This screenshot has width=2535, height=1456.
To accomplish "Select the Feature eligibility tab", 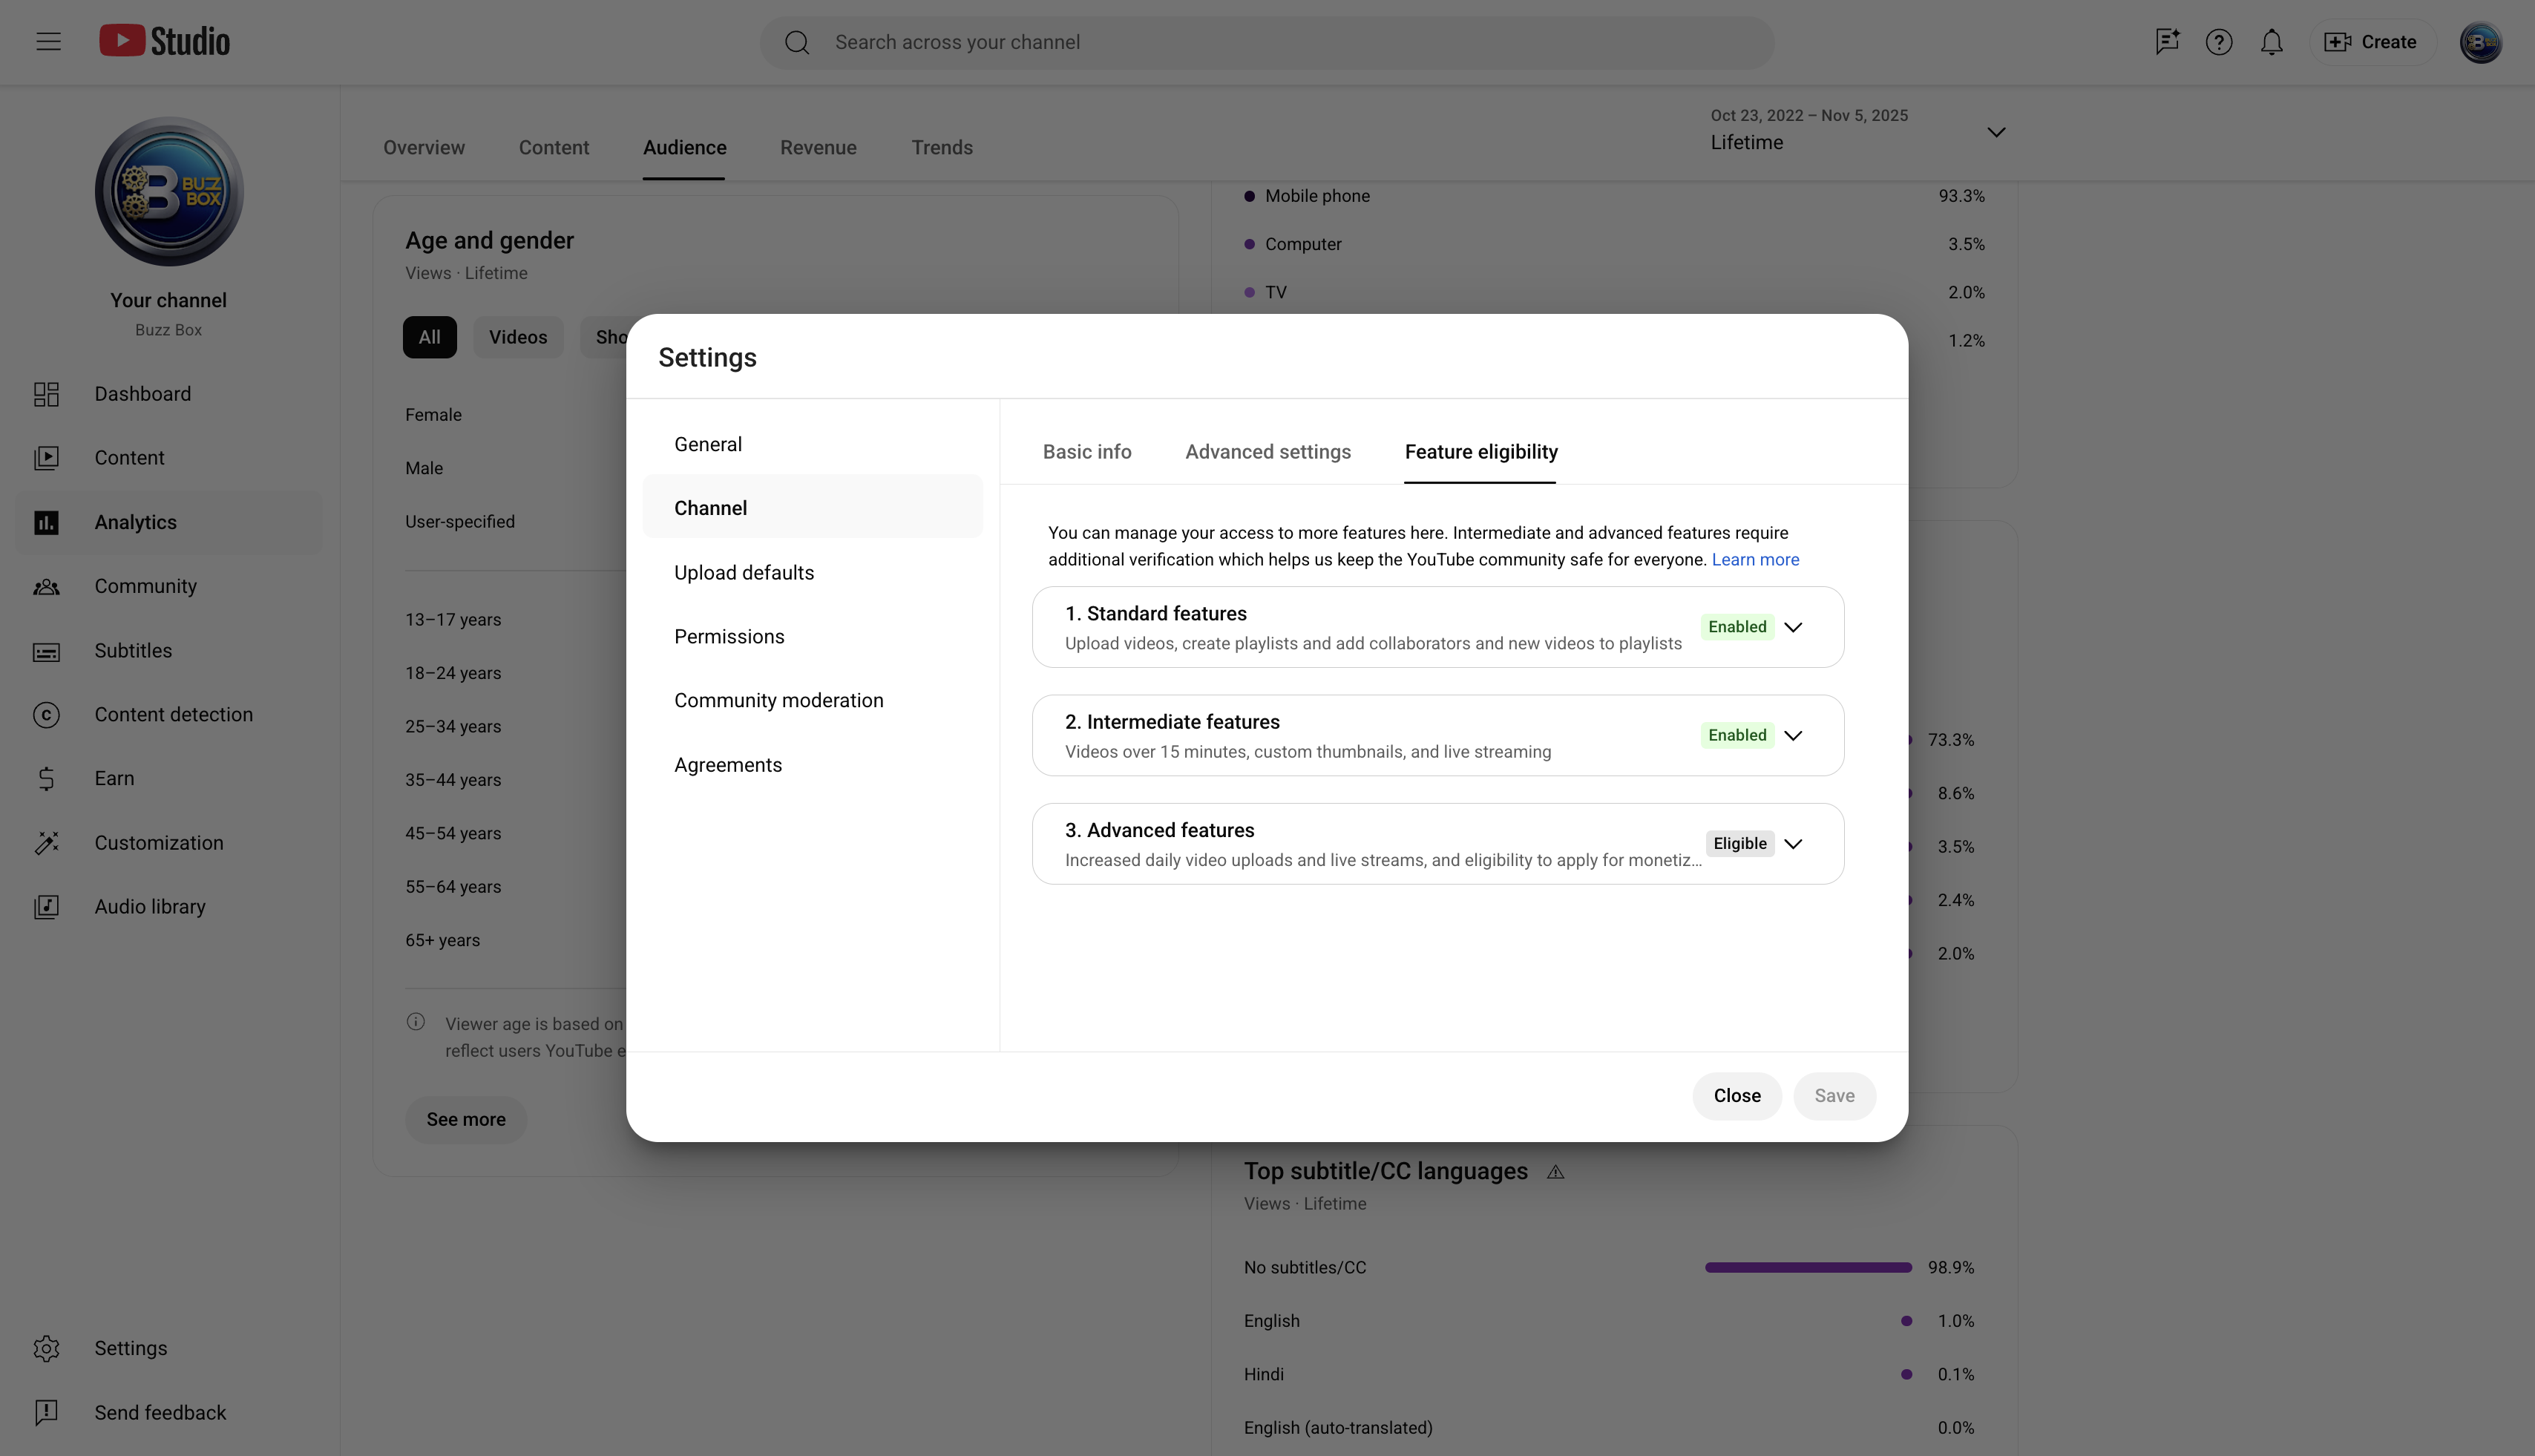I will (x=1481, y=452).
